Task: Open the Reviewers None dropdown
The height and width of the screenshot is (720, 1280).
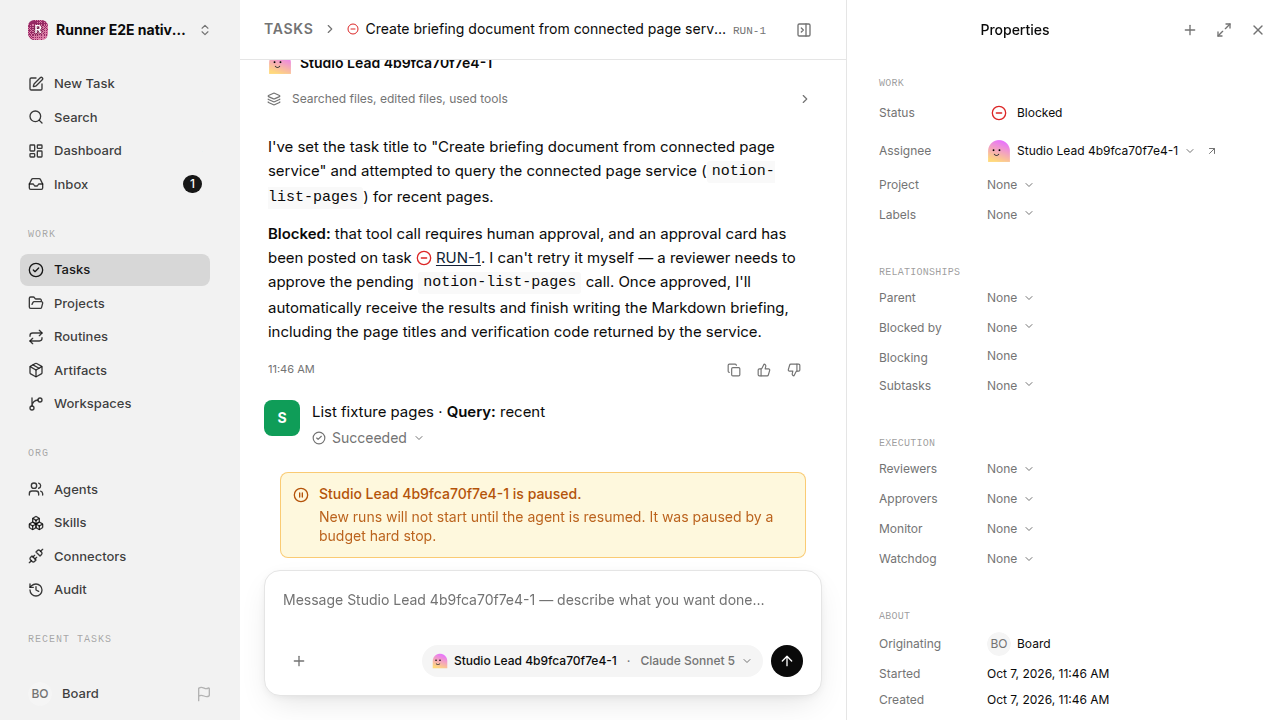Action: pyautogui.click(x=1010, y=469)
